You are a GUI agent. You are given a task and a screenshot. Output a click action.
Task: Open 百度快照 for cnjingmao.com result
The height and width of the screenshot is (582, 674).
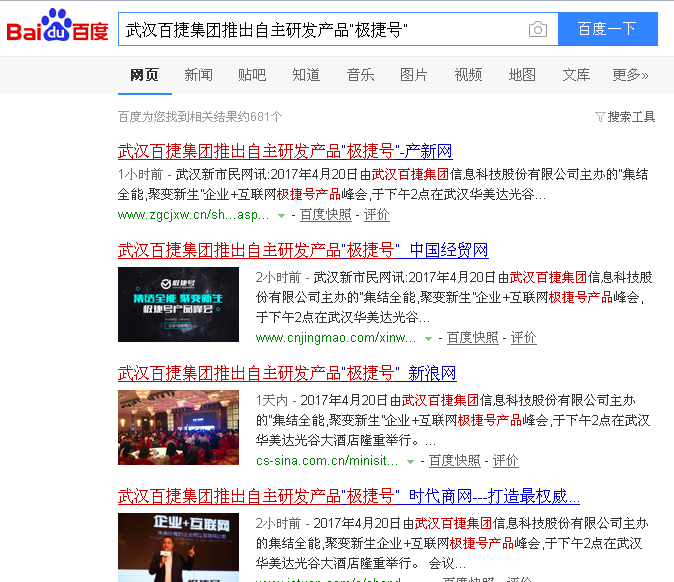(472, 338)
